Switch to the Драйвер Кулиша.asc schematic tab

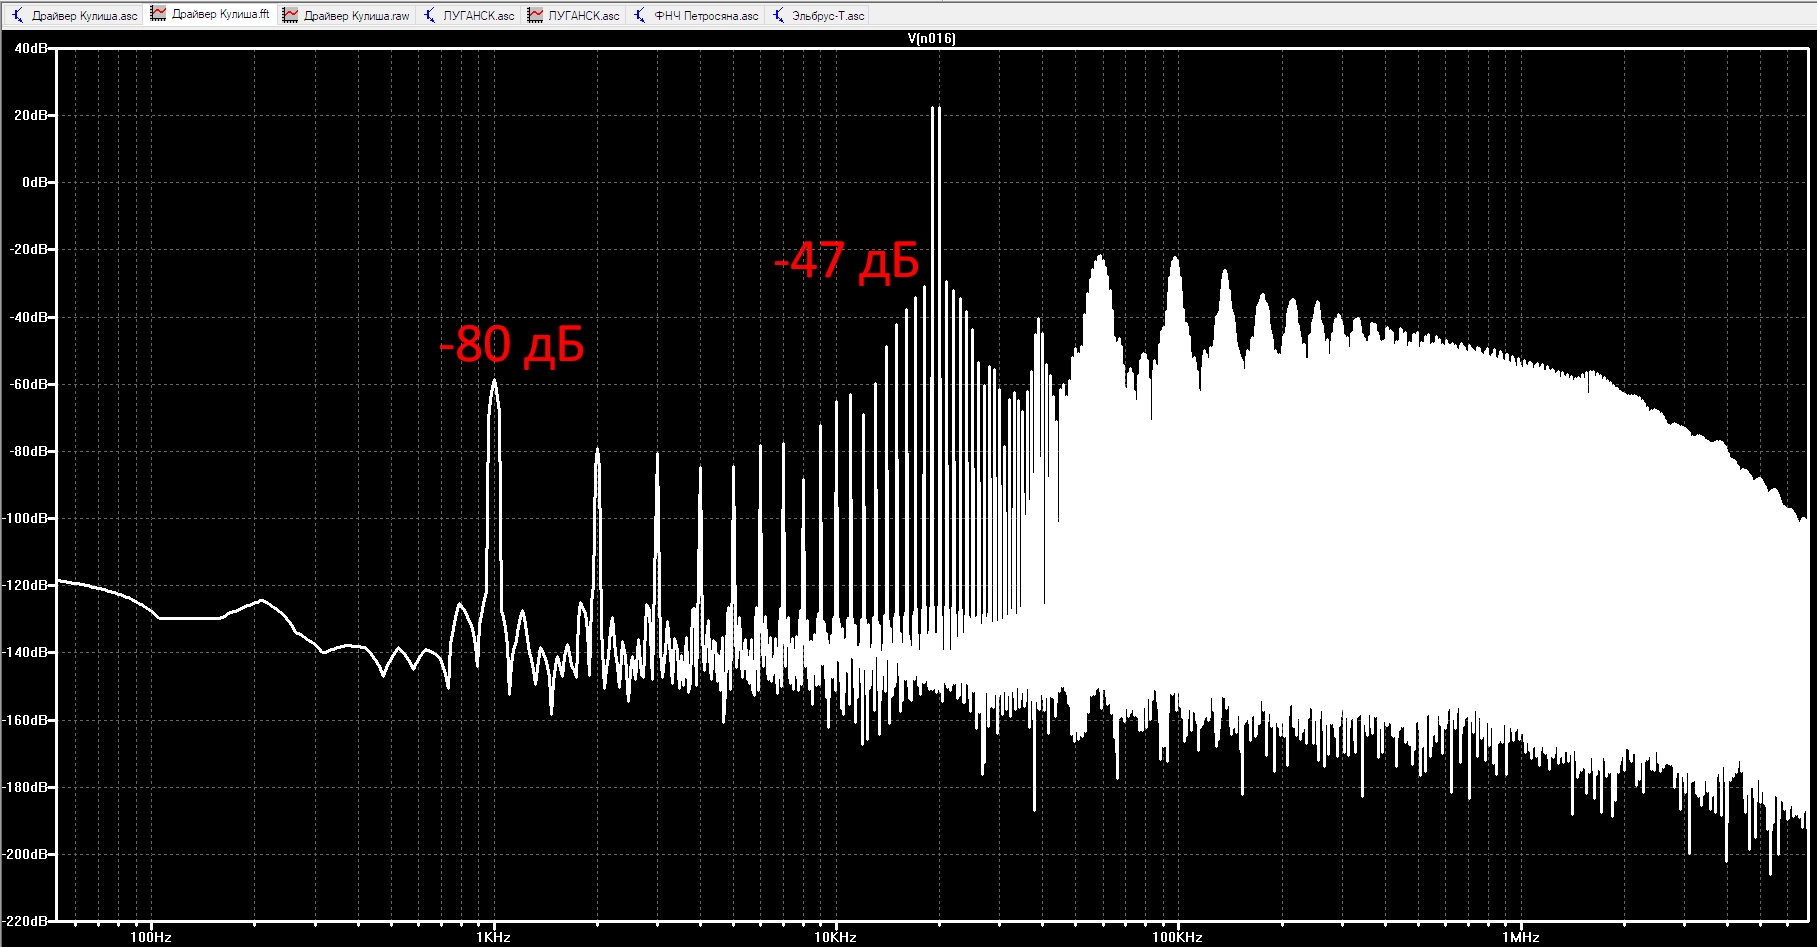pyautogui.click(x=74, y=15)
